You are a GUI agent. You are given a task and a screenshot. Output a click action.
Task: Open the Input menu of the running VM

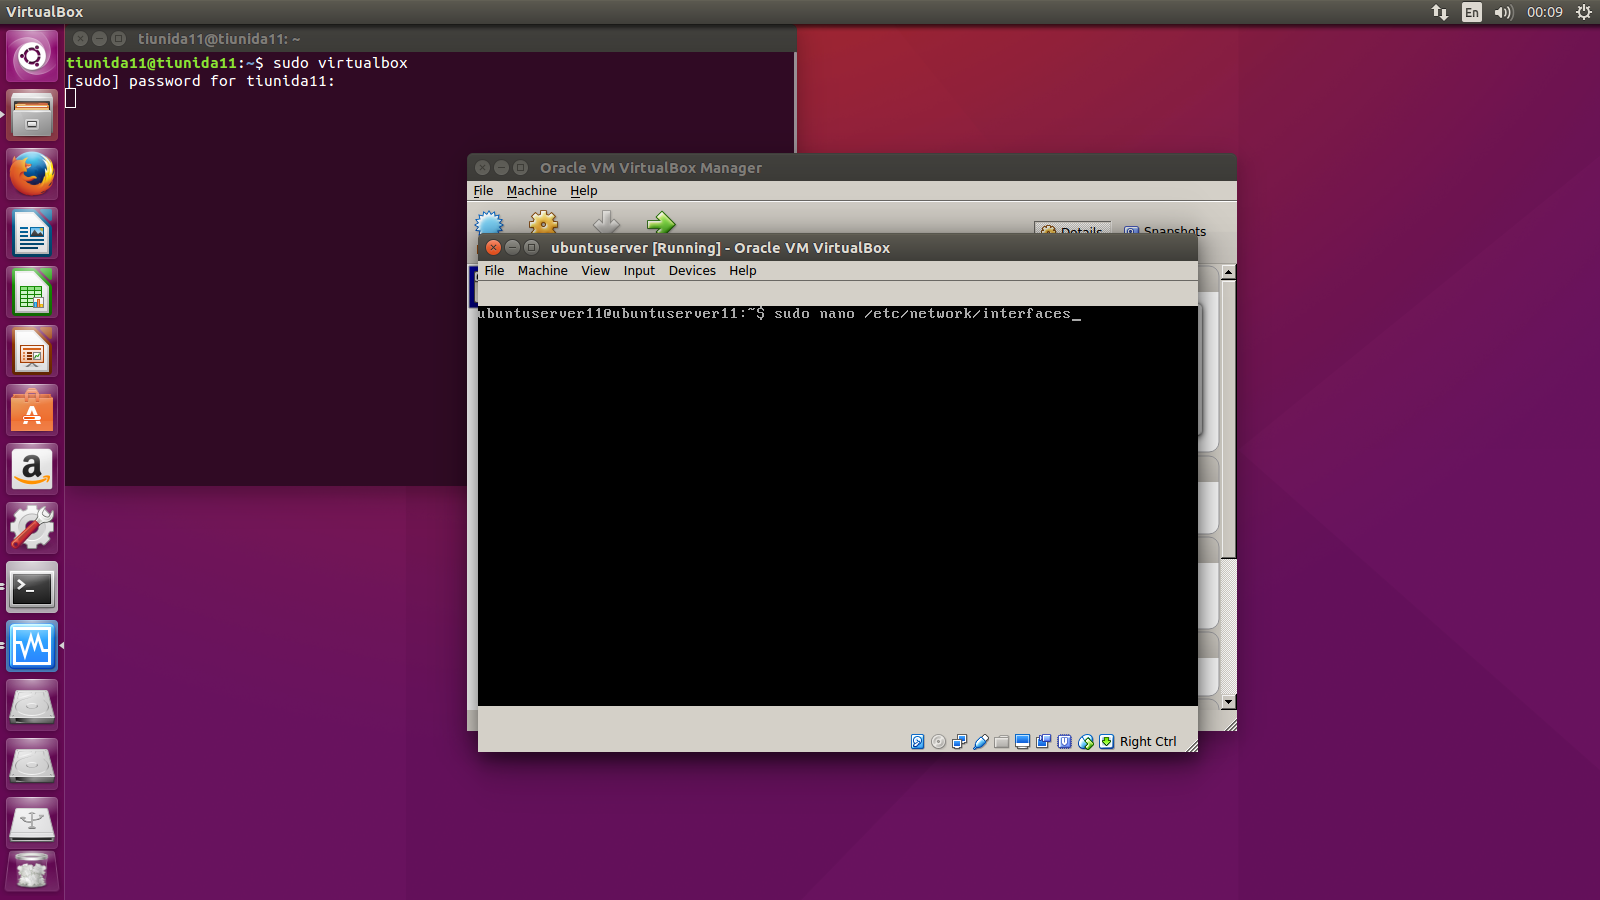click(639, 270)
